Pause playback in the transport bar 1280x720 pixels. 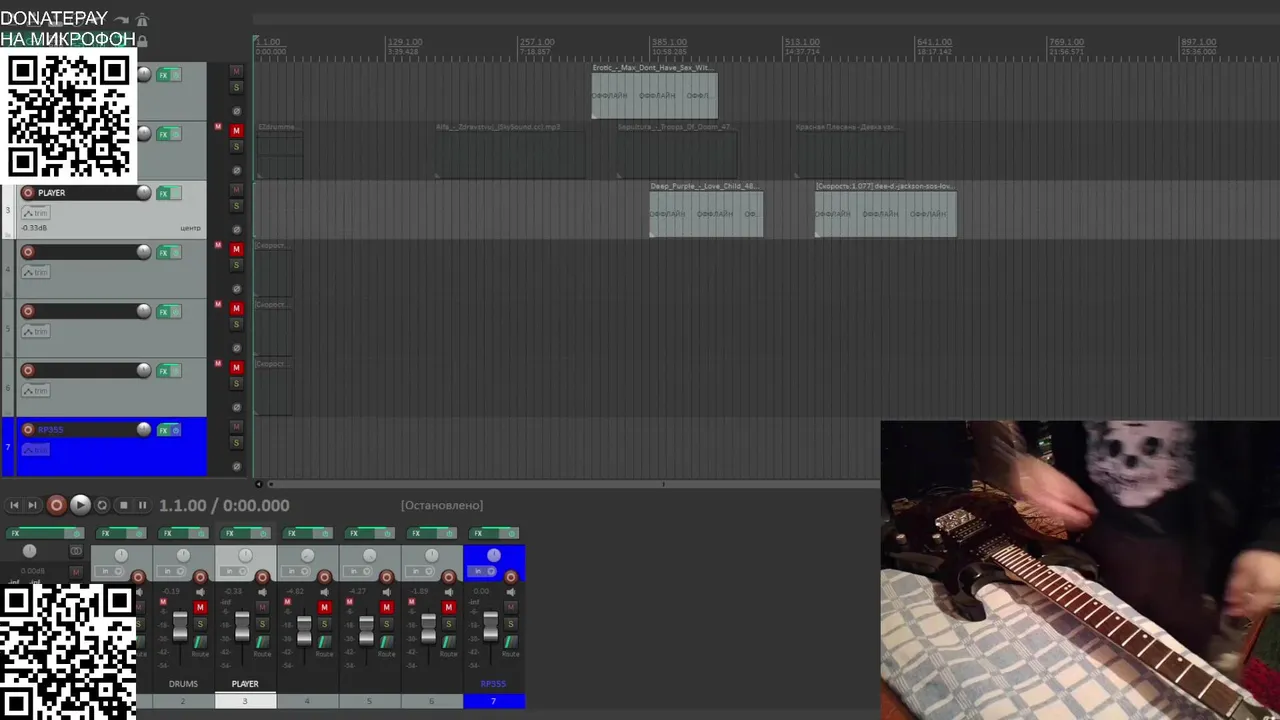pyautogui.click(x=142, y=506)
